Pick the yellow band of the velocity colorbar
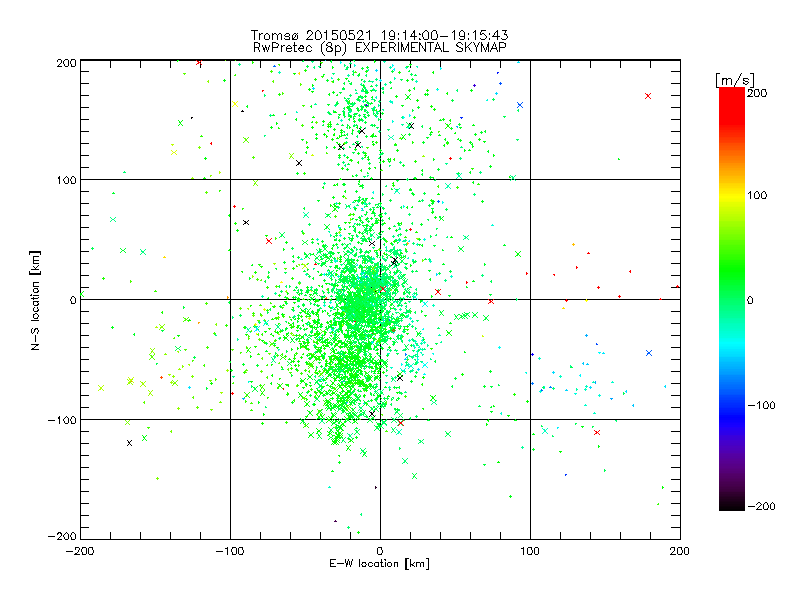The height and width of the screenshot is (600, 800). pyautogui.click(x=732, y=195)
